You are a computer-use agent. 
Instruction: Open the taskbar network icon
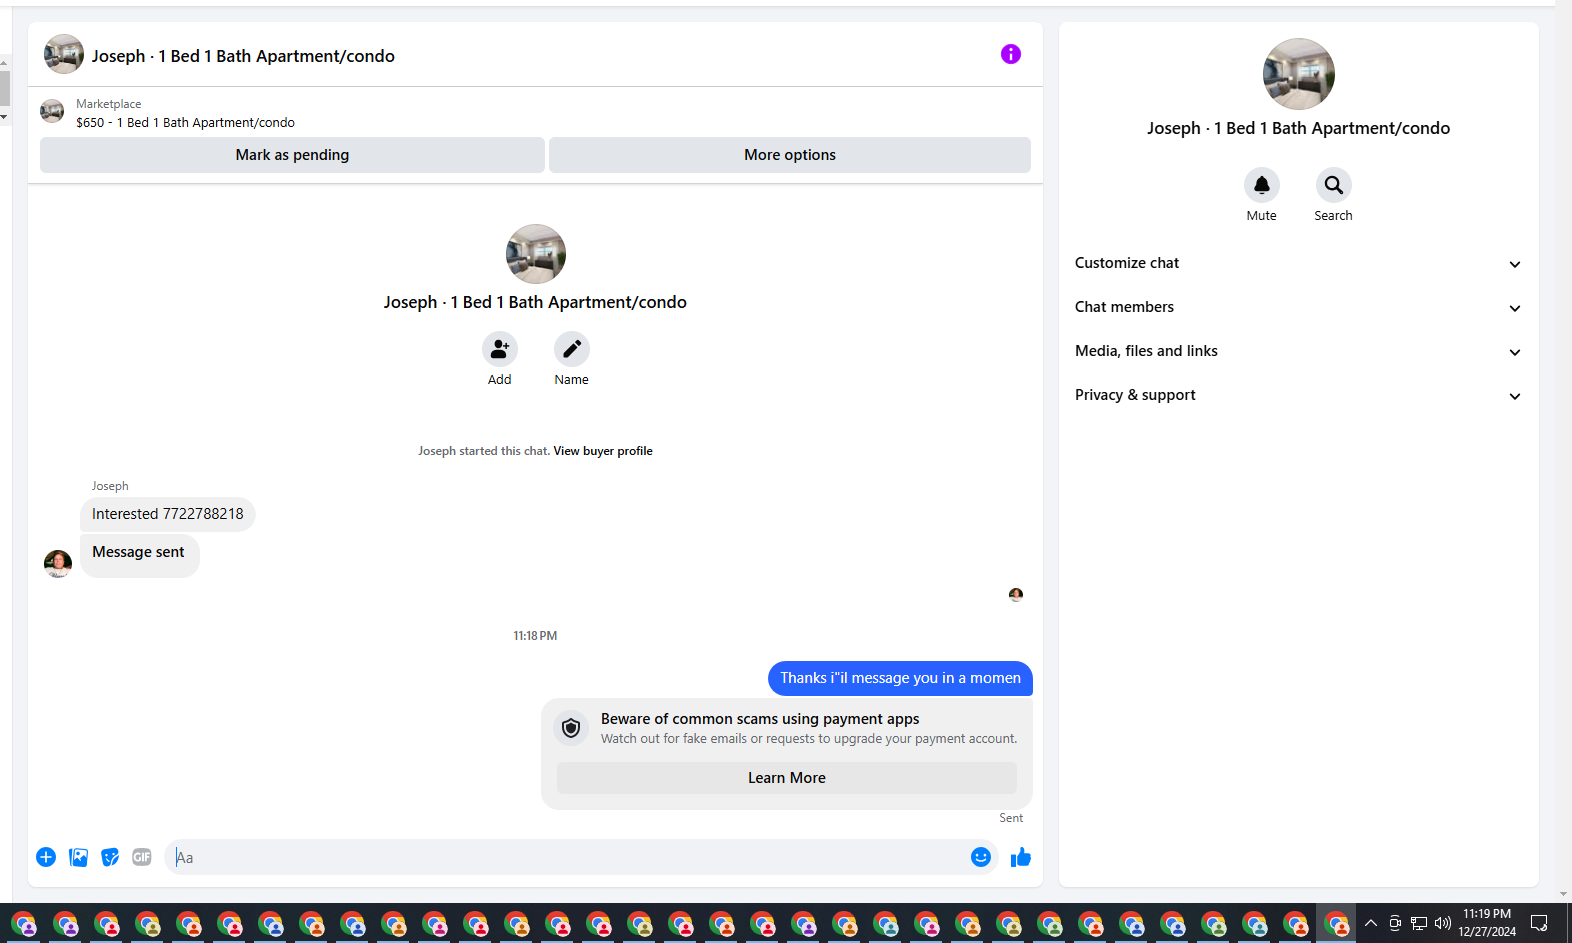[1419, 923]
